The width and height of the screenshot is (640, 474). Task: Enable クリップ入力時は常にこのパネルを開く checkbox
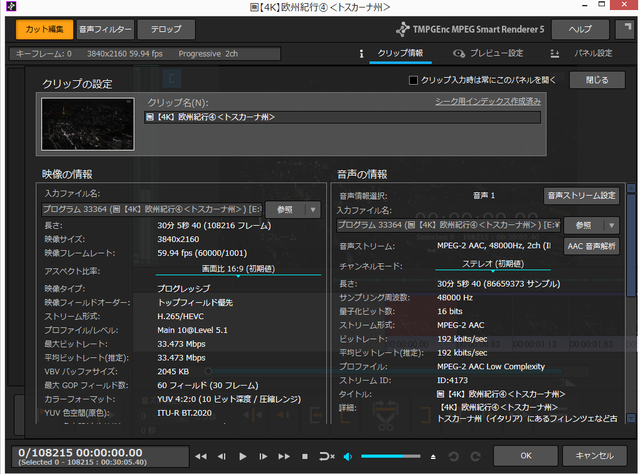pos(413,80)
